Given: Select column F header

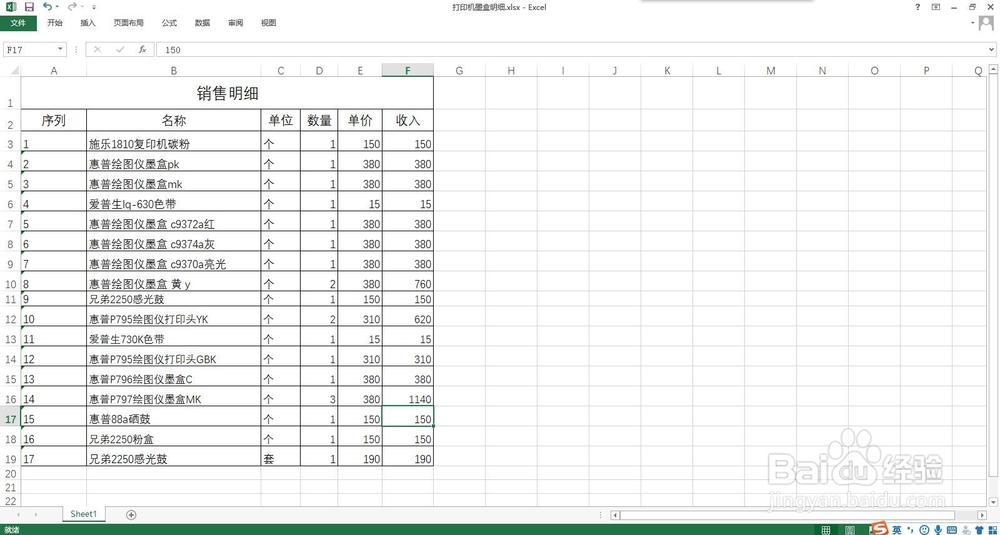Looking at the screenshot, I should tap(408, 71).
